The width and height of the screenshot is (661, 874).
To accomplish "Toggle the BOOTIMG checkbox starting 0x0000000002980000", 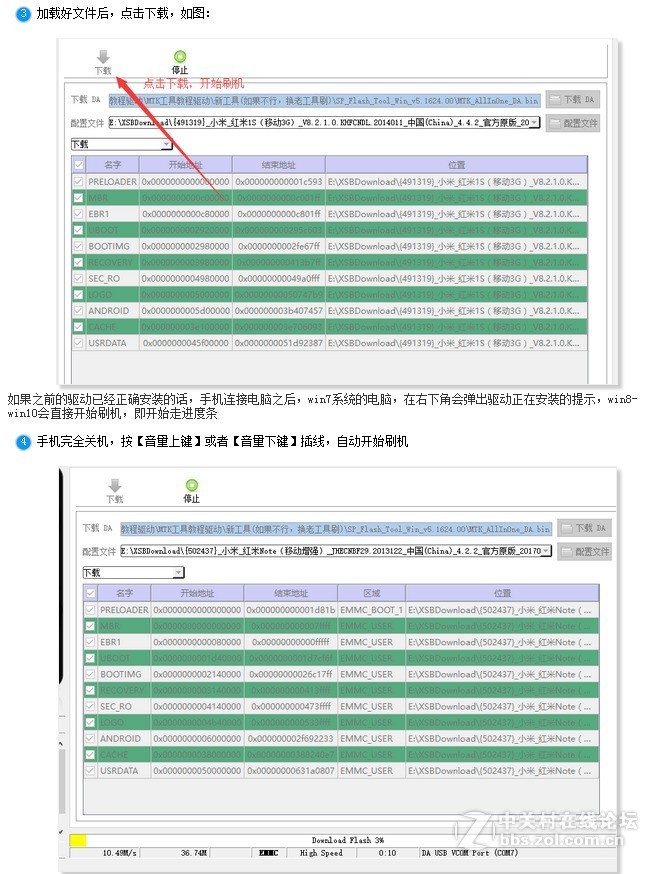I will click(78, 246).
